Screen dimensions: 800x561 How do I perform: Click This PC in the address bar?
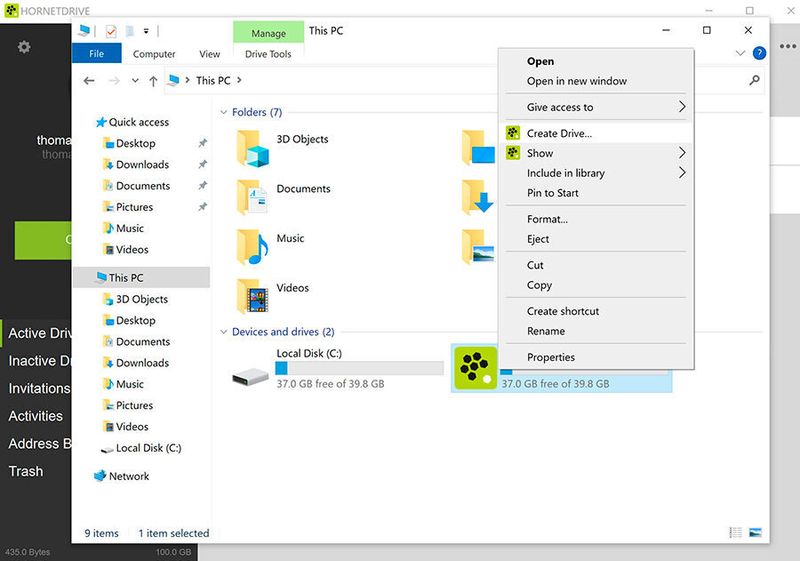(x=213, y=80)
